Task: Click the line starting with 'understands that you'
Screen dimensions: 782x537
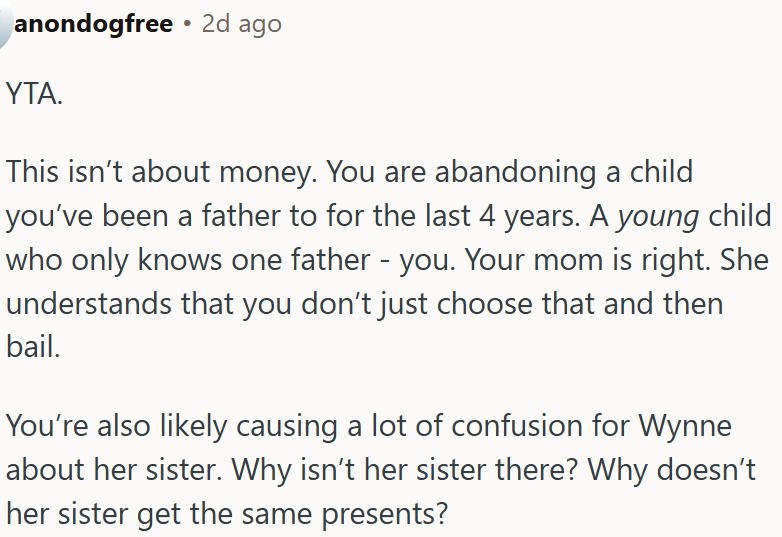Action: point(365,304)
